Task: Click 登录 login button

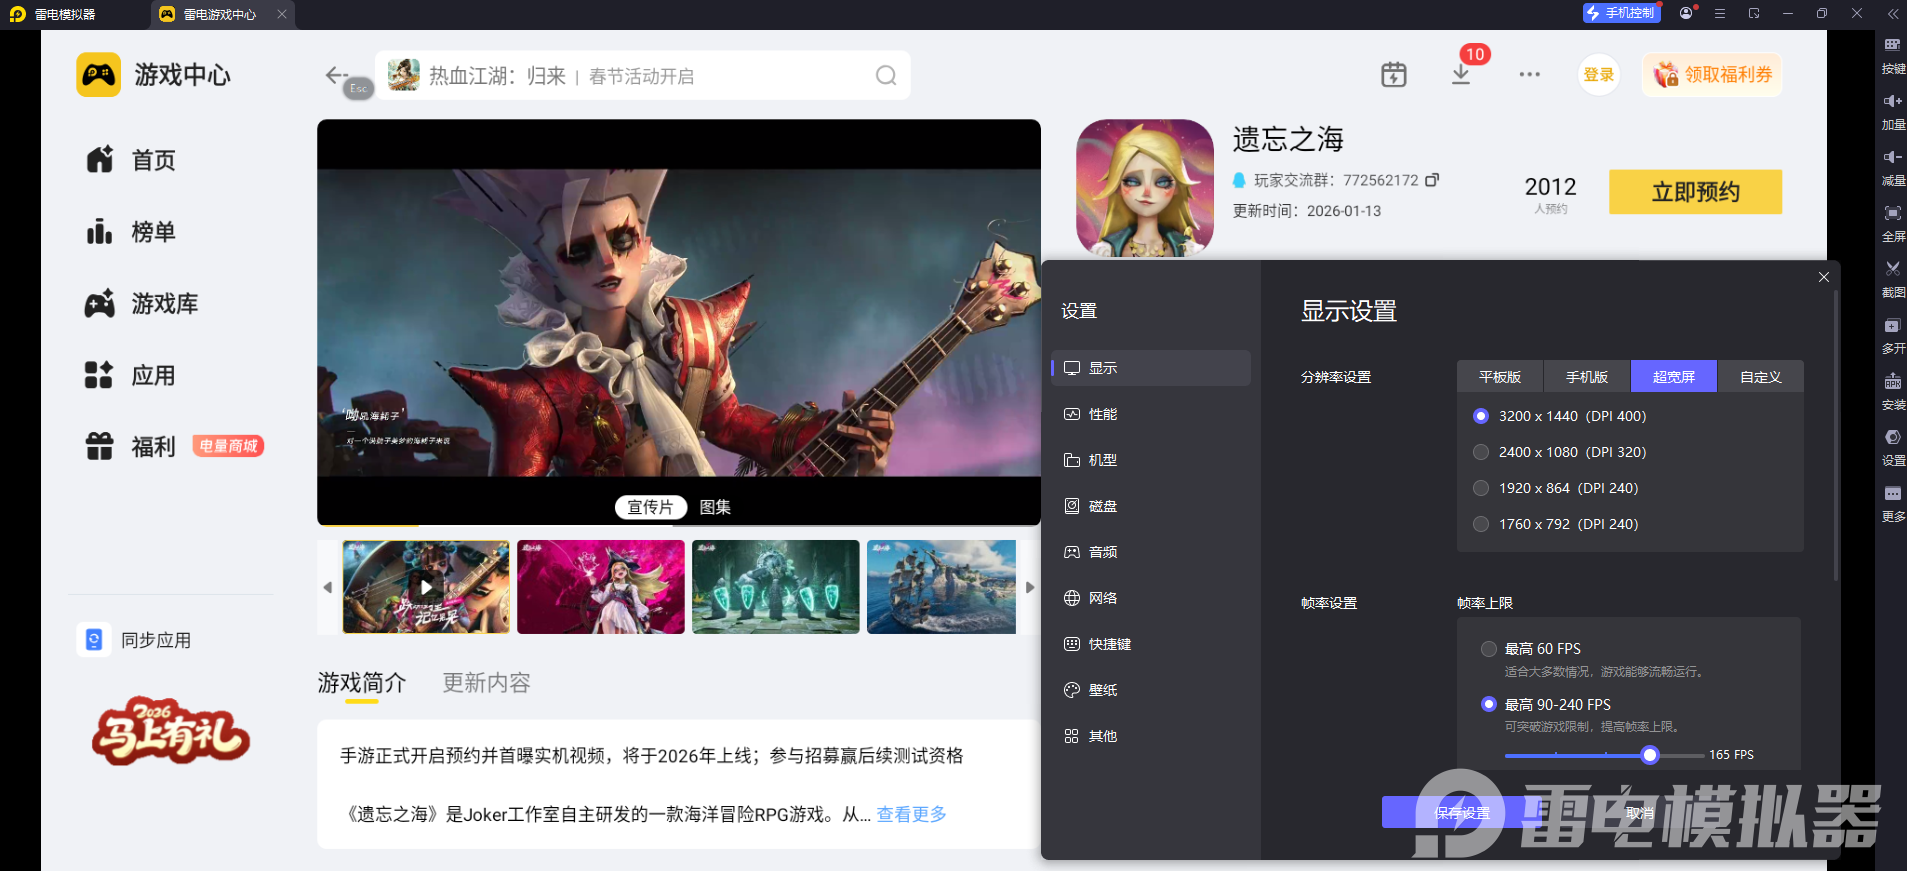Action: click(1599, 75)
